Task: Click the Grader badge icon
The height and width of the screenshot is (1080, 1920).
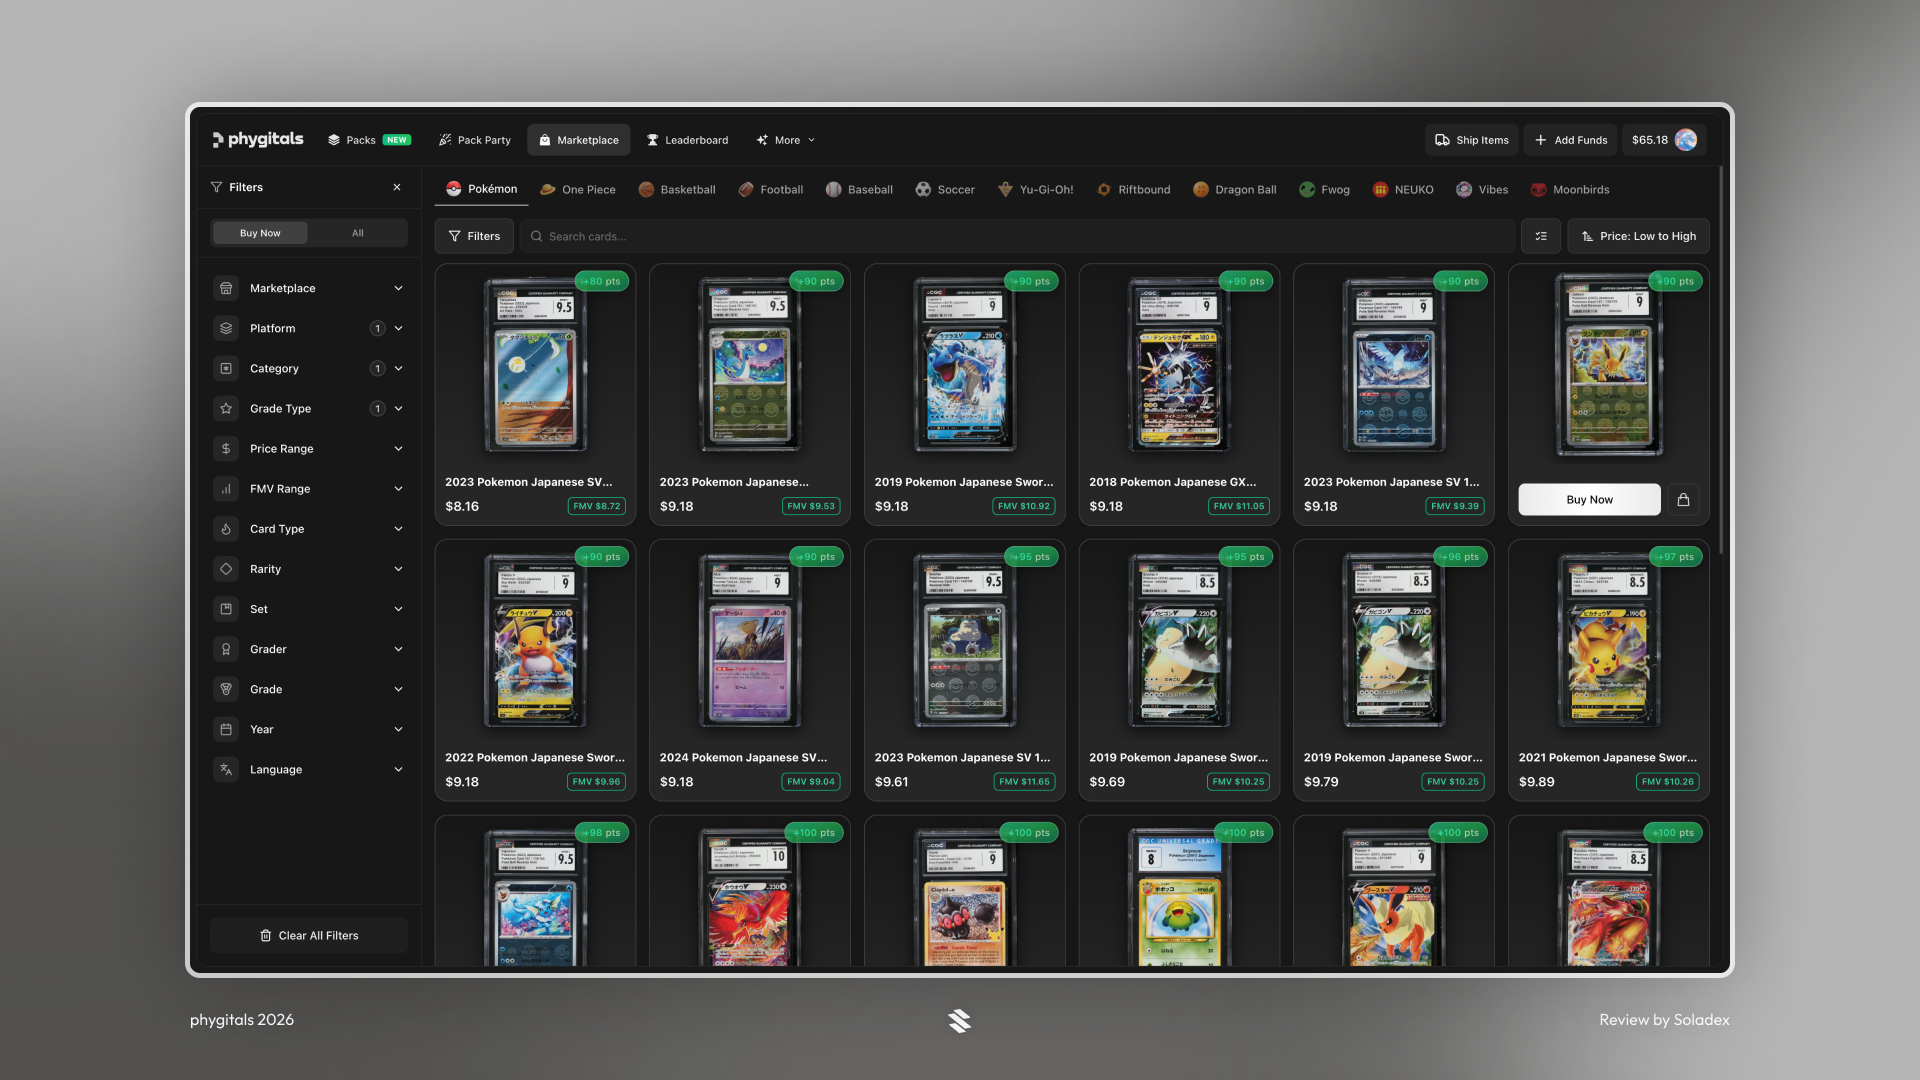Action: click(x=226, y=649)
